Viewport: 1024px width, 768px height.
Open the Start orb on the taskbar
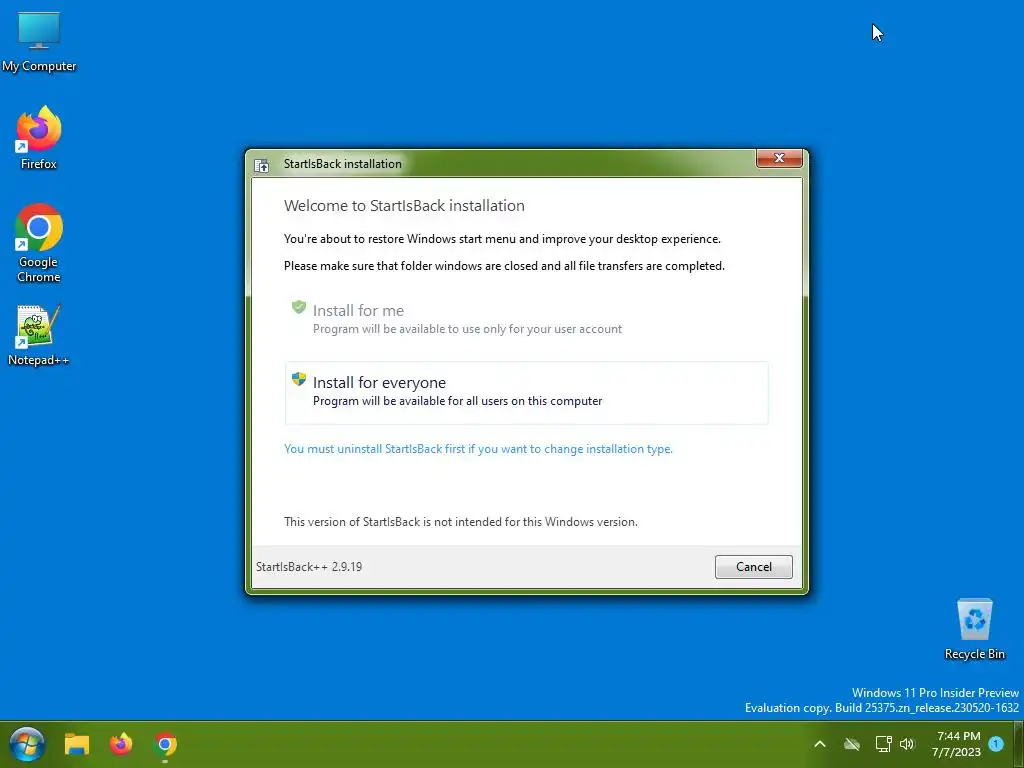coord(27,744)
